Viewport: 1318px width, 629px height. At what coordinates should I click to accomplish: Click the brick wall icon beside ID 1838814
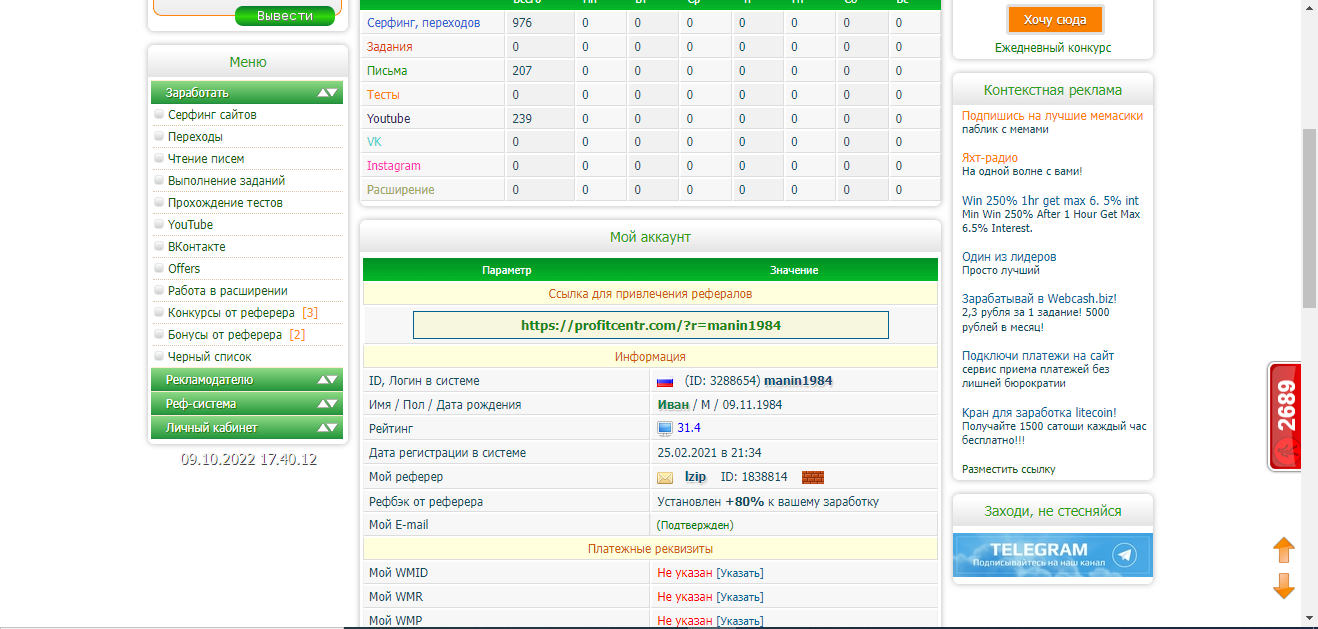pyautogui.click(x=812, y=477)
